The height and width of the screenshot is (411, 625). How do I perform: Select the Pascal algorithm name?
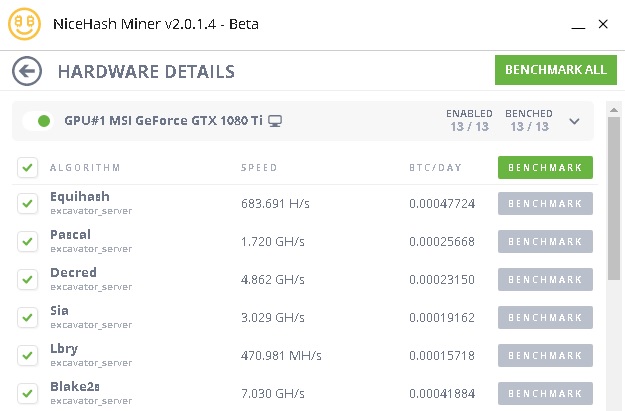pos(71,234)
